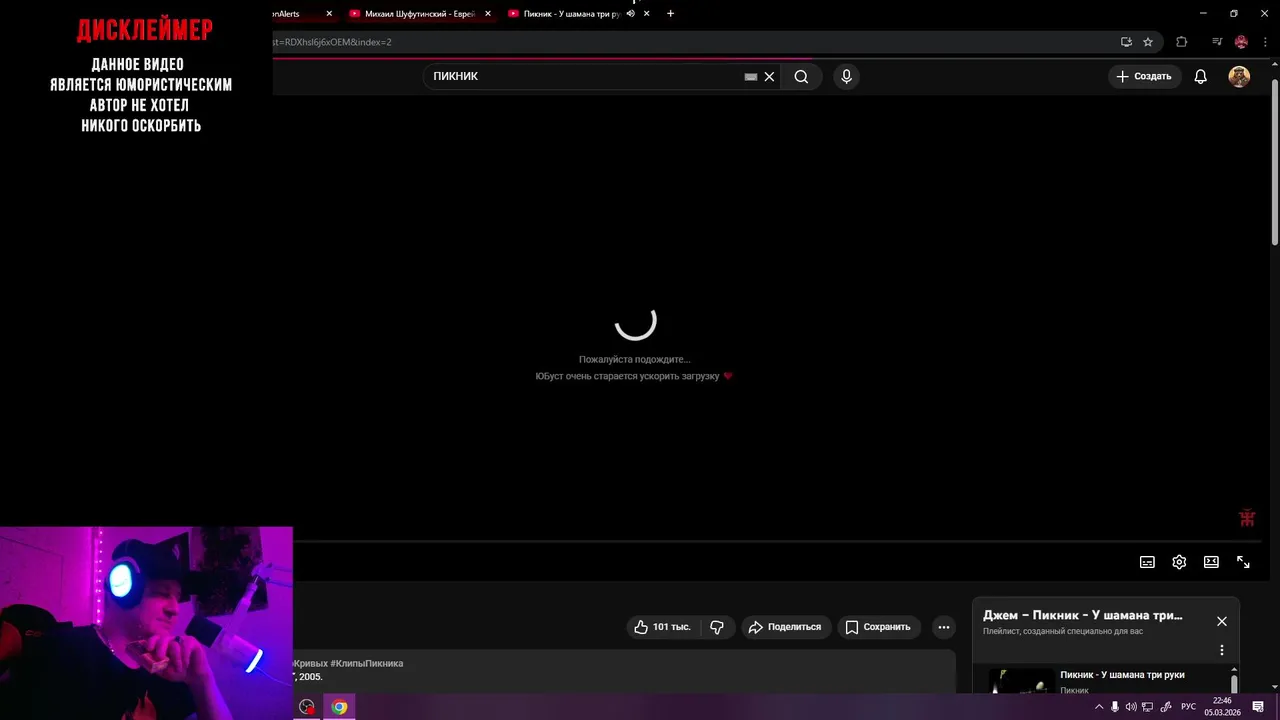This screenshot has width=1280, height=720.
Task: Click the Создать button
Action: point(1144,76)
